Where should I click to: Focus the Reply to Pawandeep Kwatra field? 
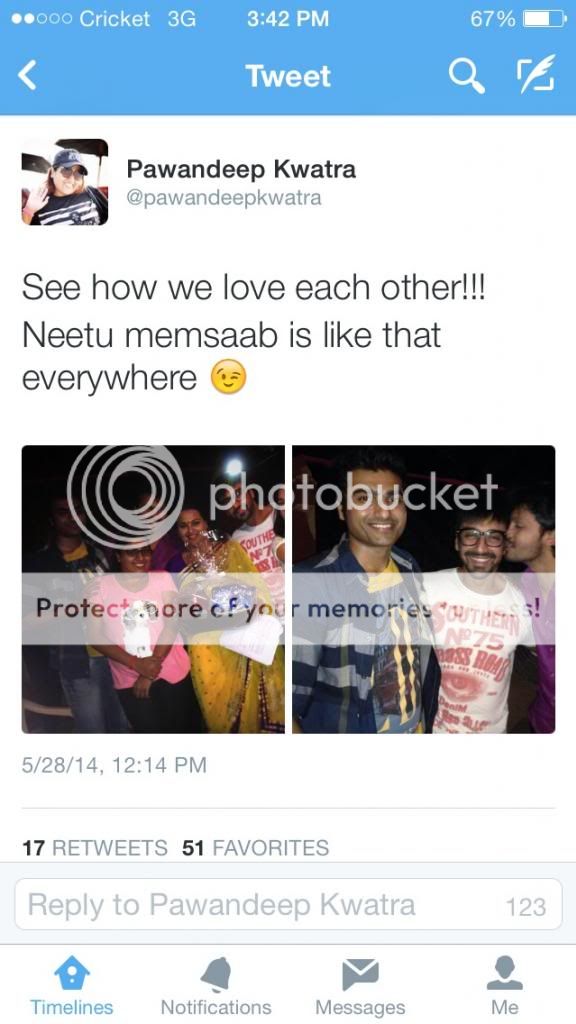(x=288, y=904)
